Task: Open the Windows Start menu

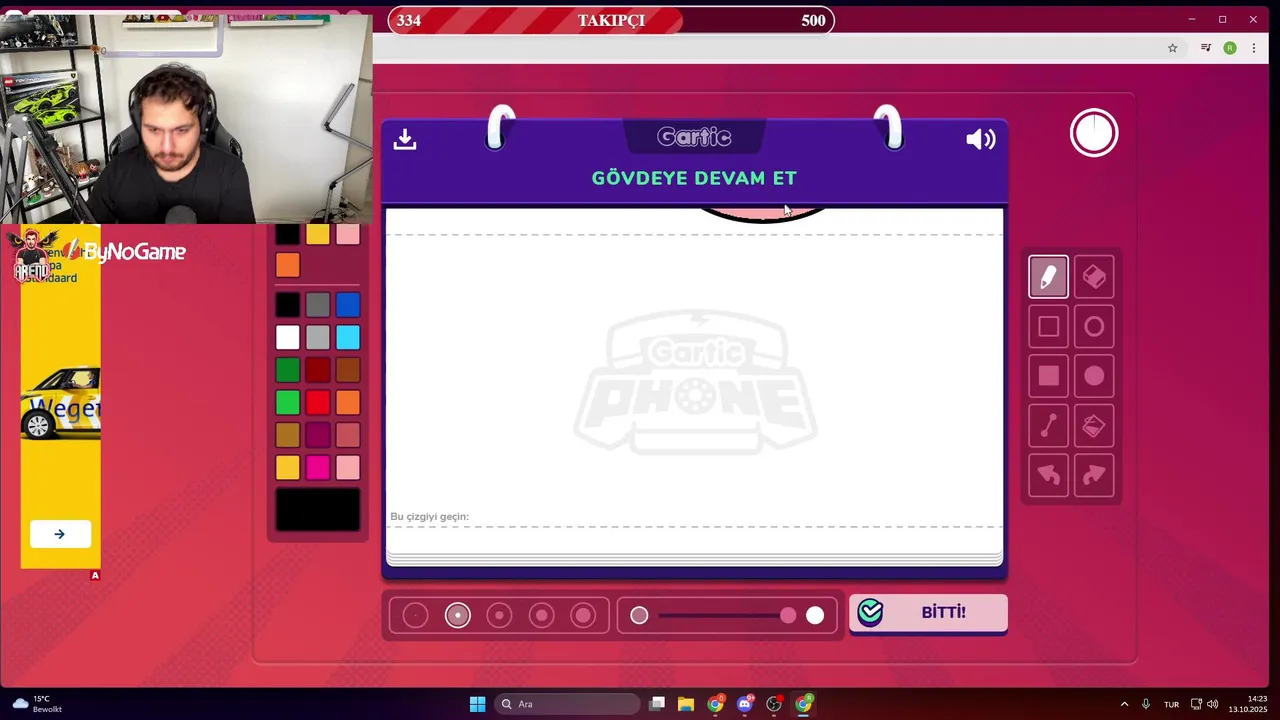Action: point(477,704)
